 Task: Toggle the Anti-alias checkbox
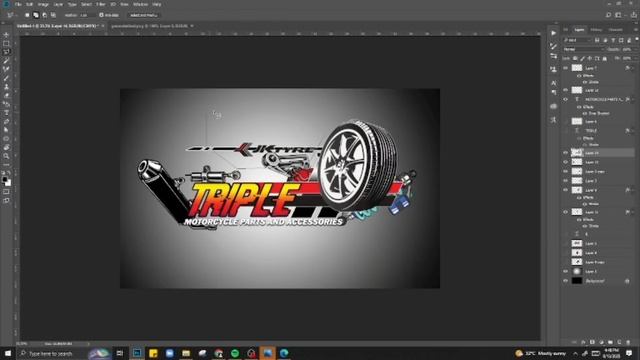[101, 15]
